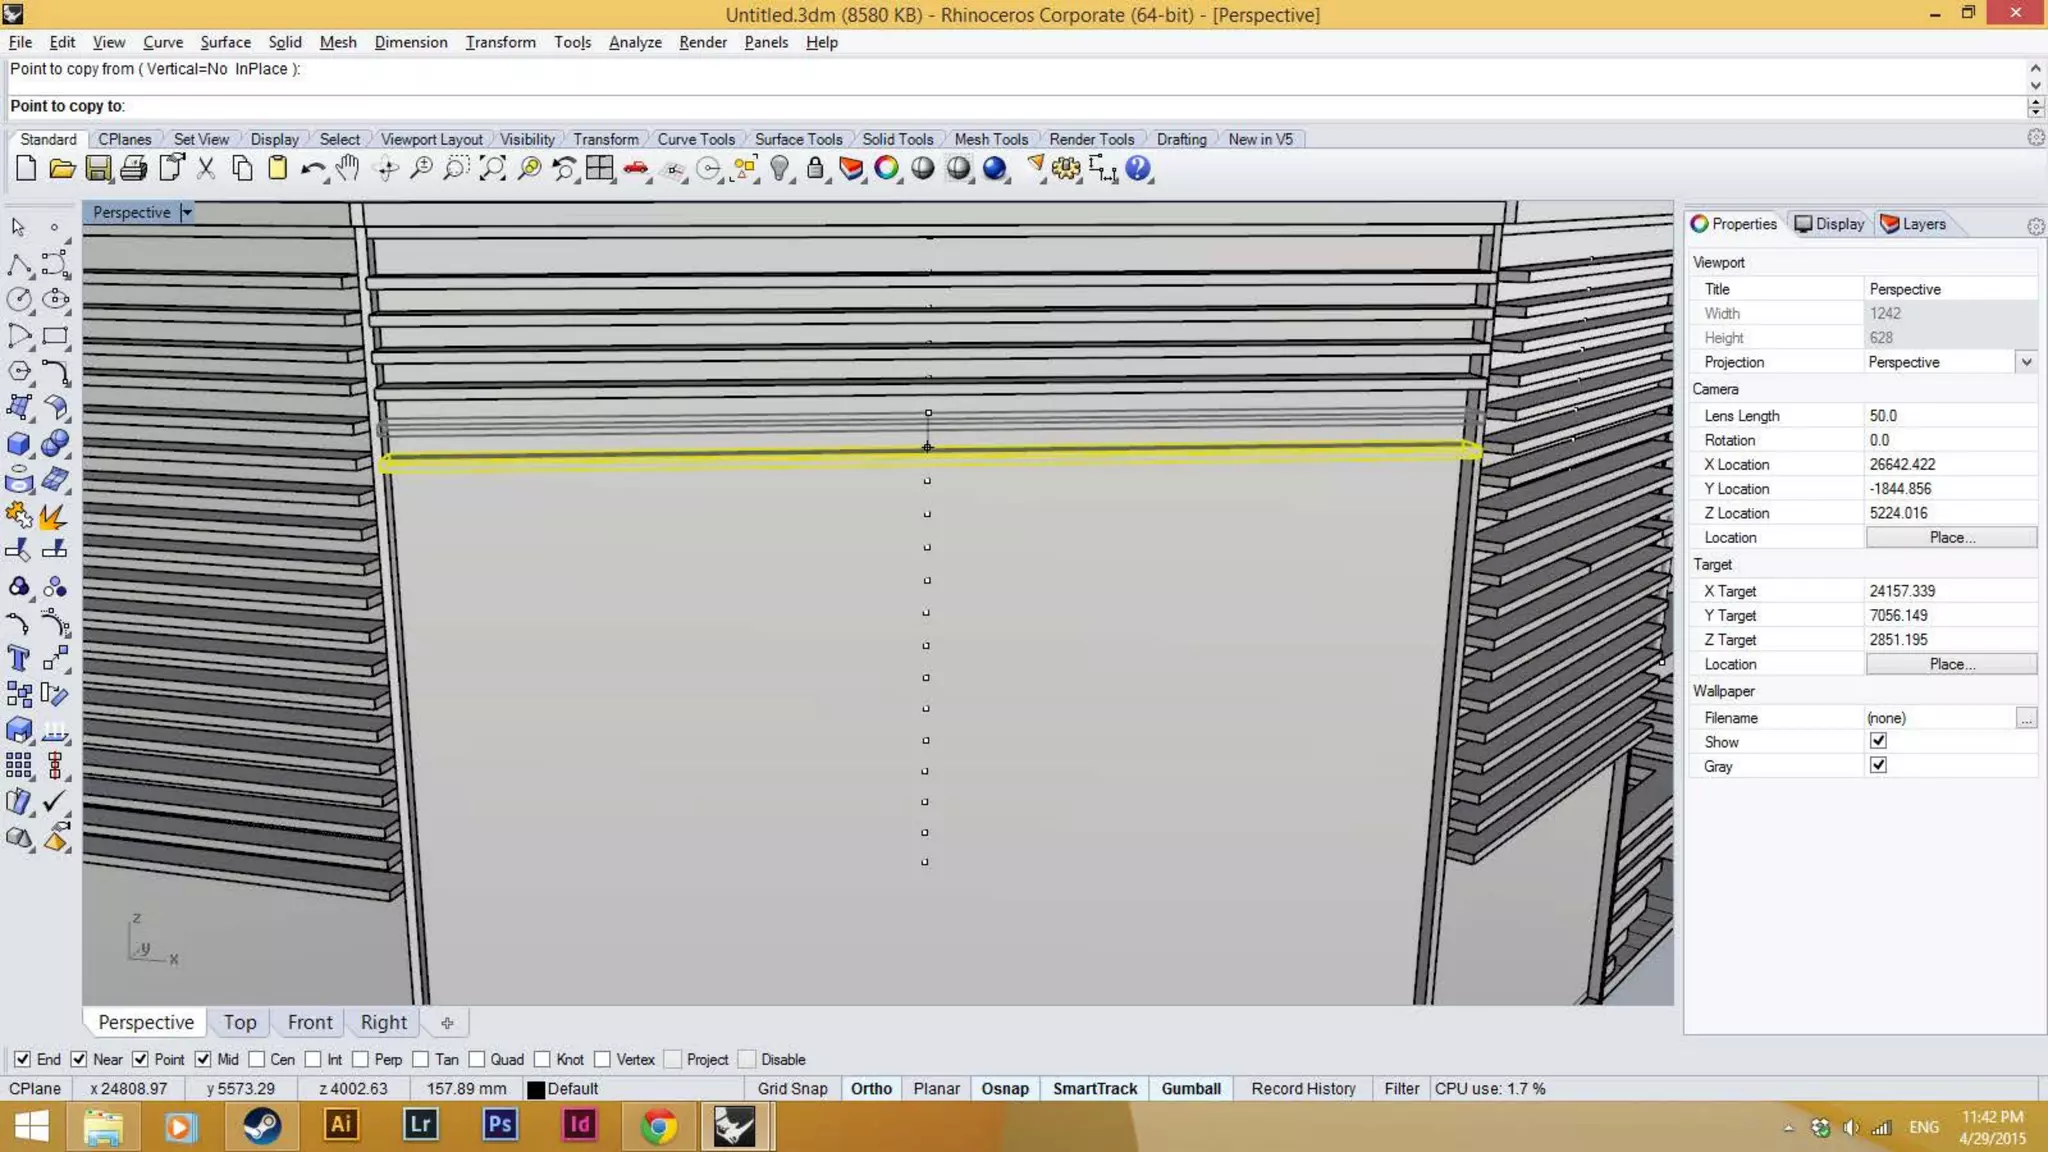Switch to the Layers panel tab
2048x1152 pixels.
1913,224
